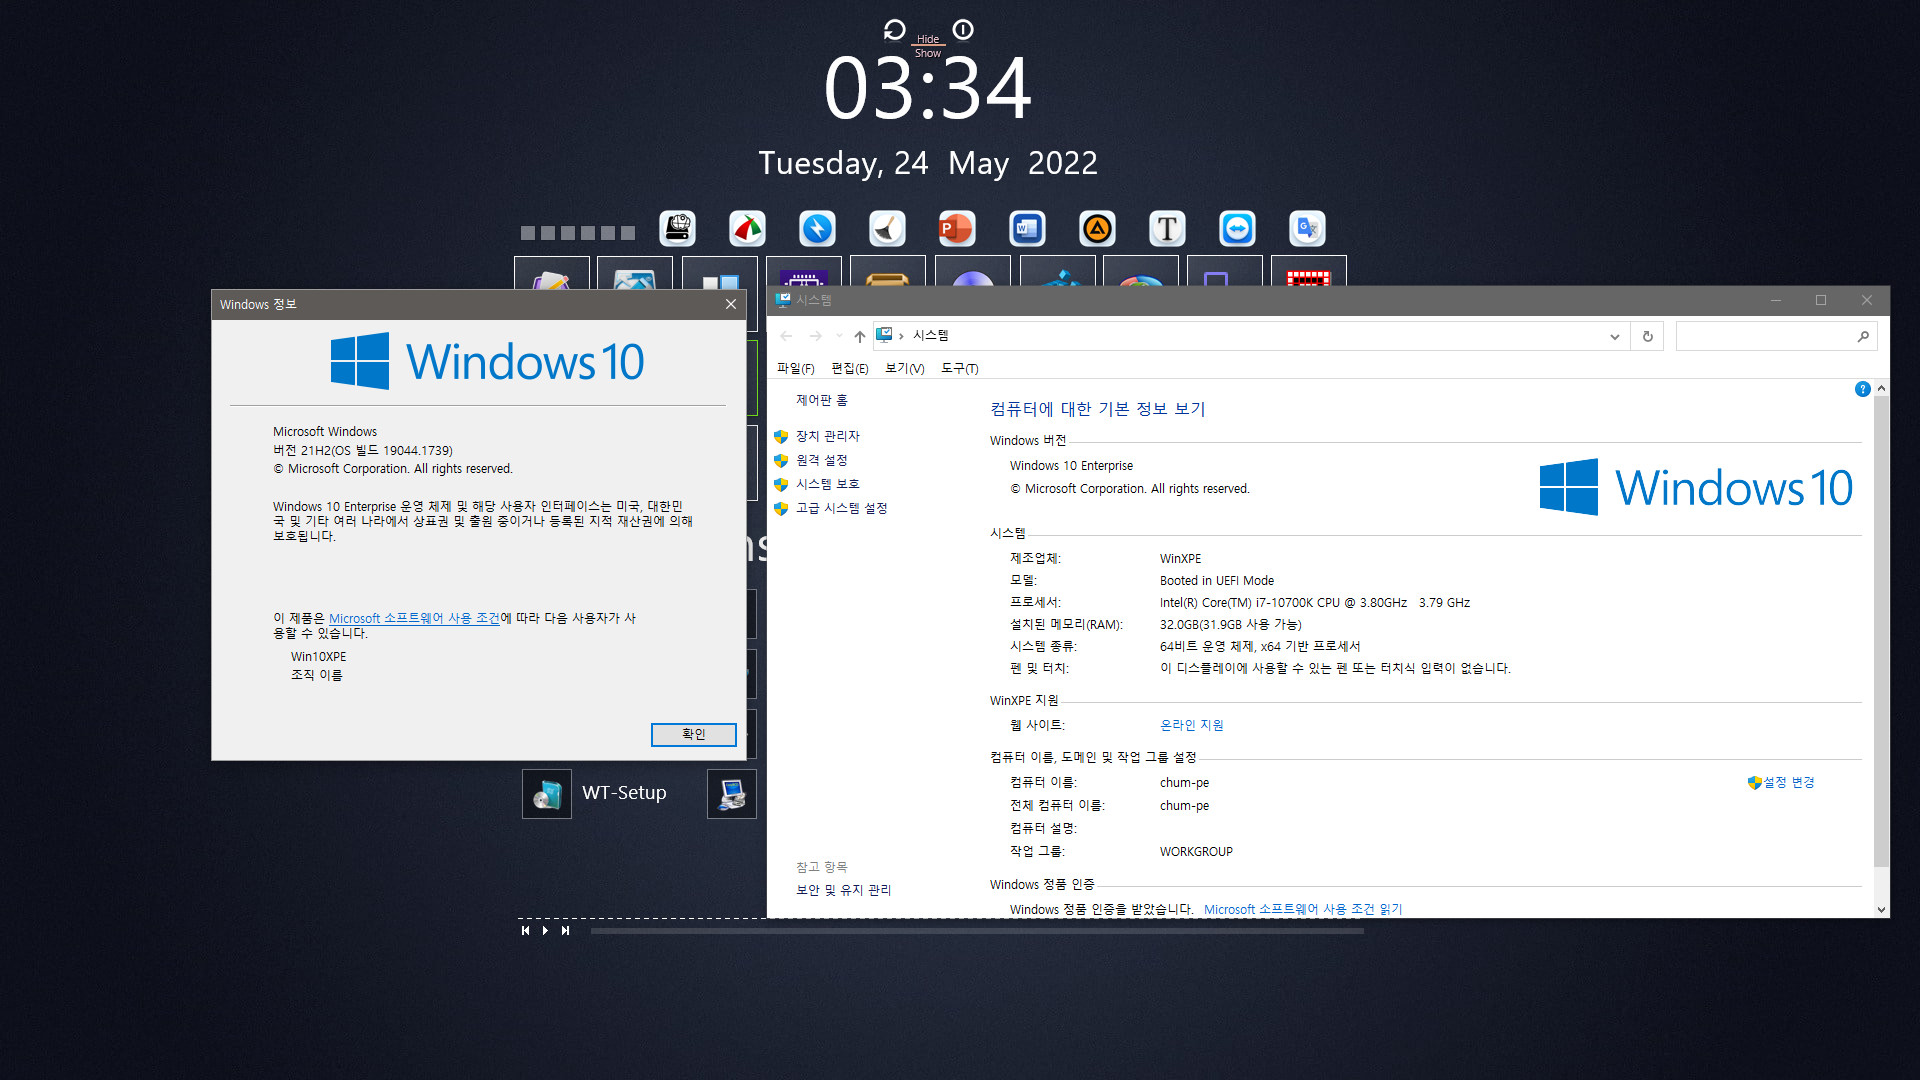Open Microsoft 소프트웨어 사용 조건 읽기 link
The image size is (1920, 1080).
coord(1303,909)
